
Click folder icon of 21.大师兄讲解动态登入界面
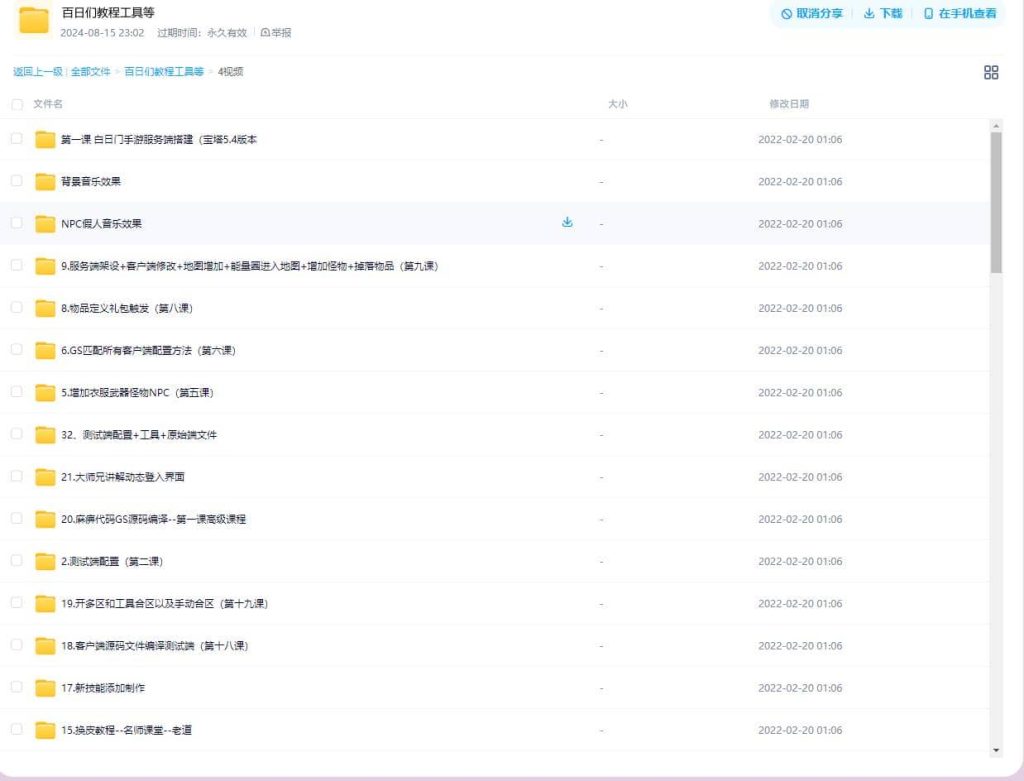click(45, 477)
